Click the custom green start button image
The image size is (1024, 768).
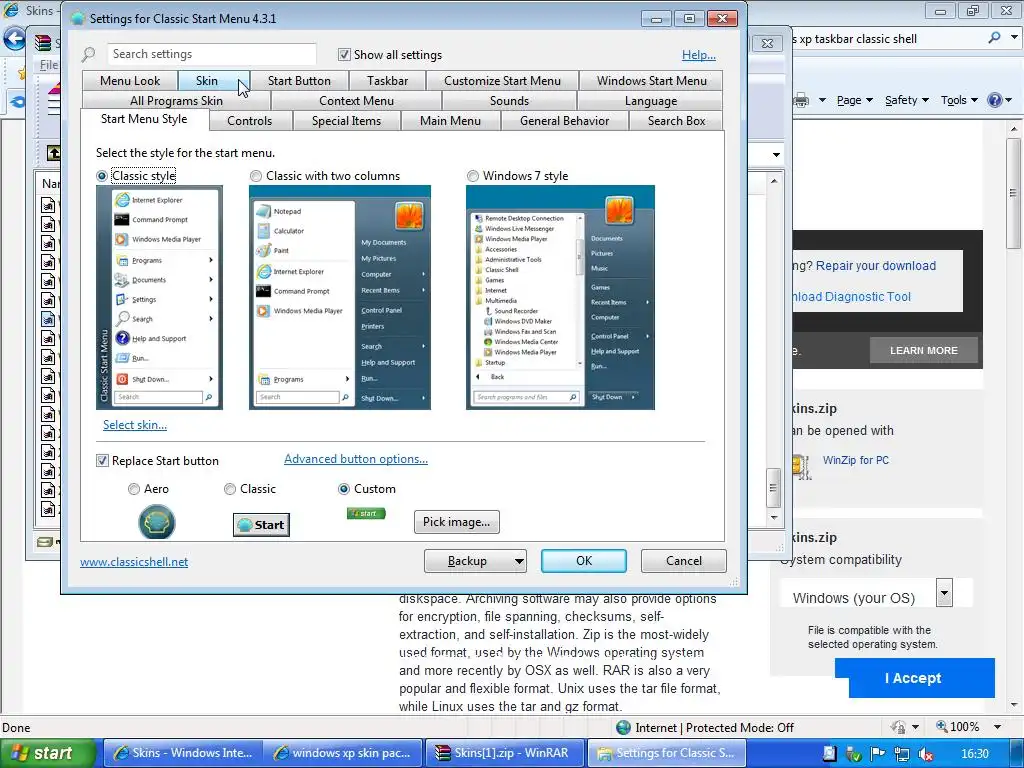tap(366, 513)
